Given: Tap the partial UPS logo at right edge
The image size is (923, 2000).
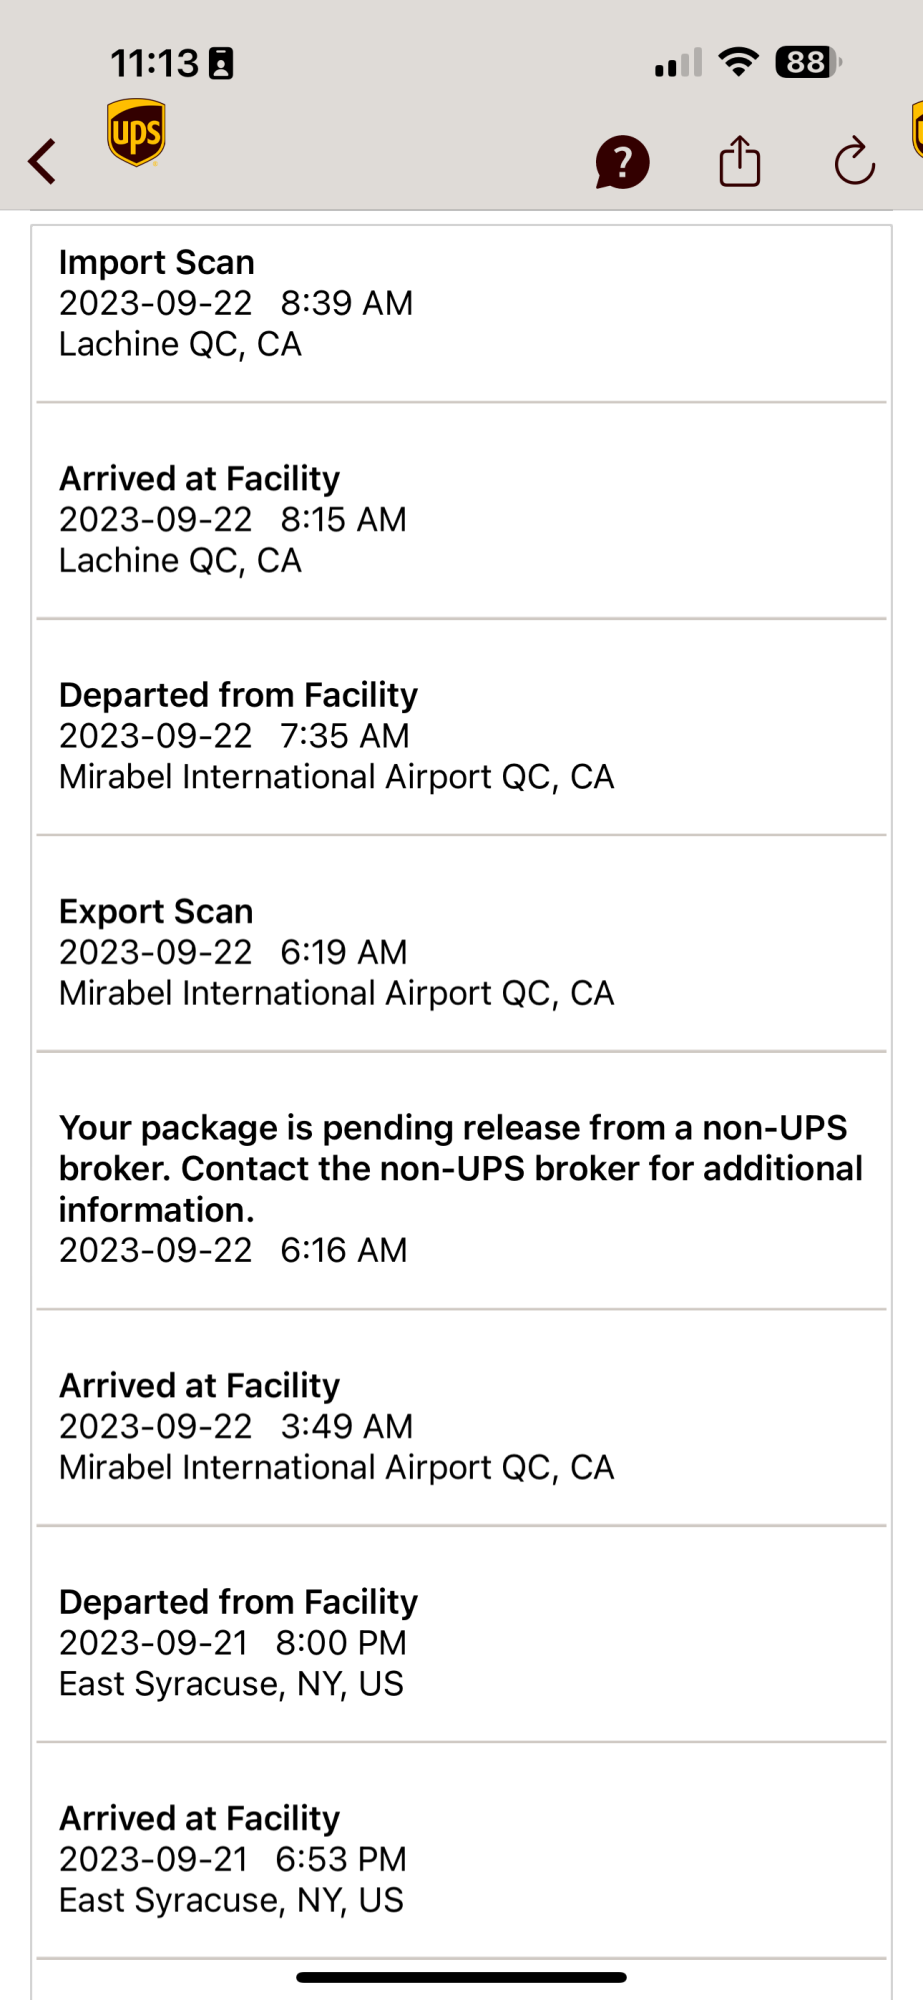Looking at the screenshot, I should pos(916,130).
